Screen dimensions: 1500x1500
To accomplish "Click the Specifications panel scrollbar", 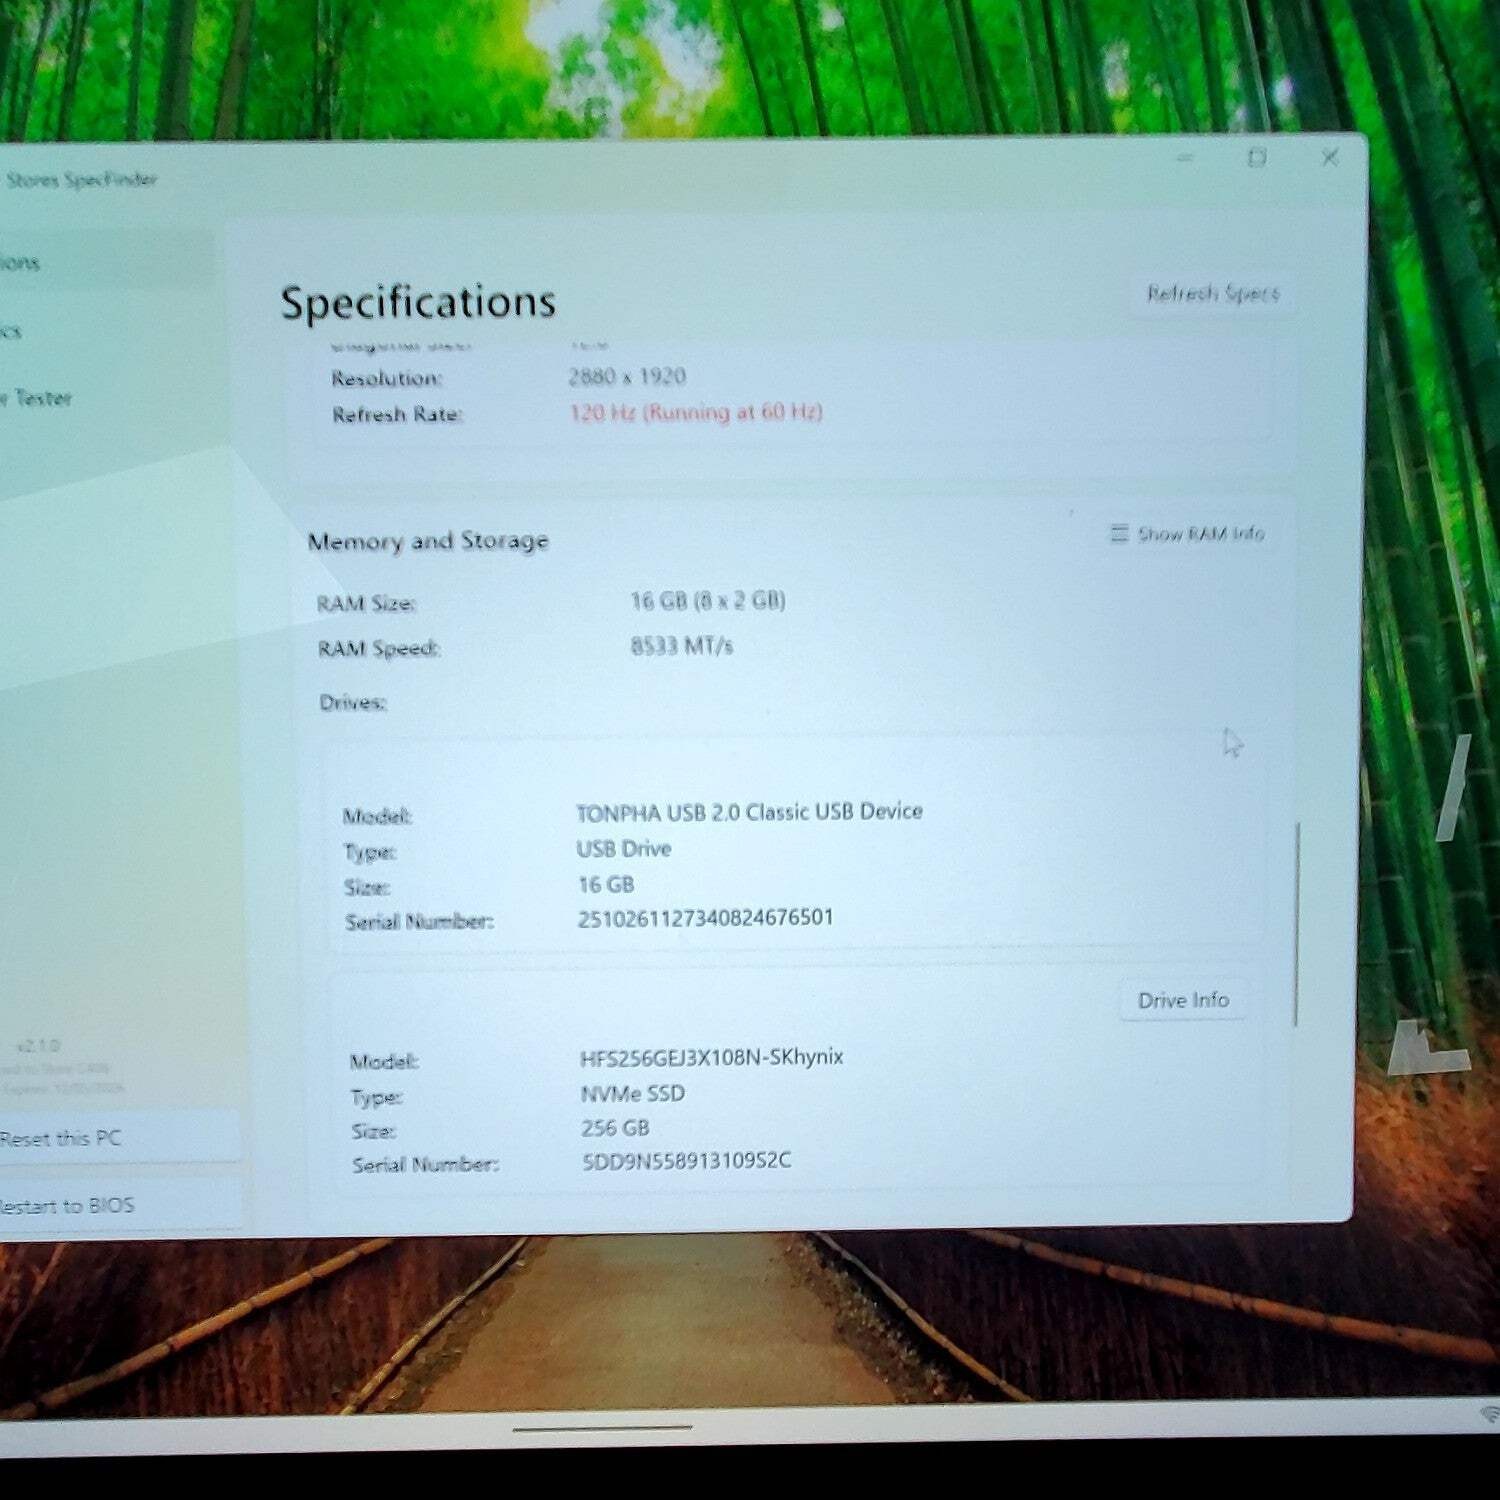I will tap(1297, 925).
